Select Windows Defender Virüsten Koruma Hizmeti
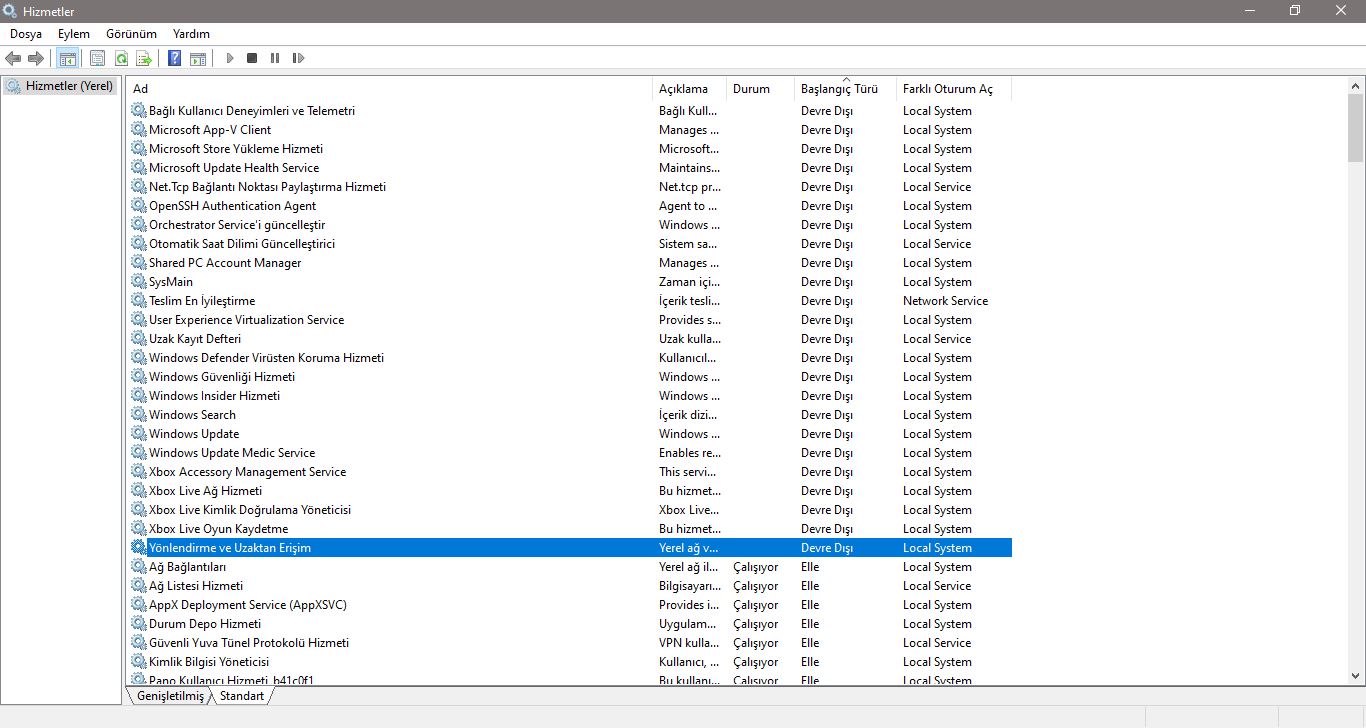This screenshot has width=1366, height=728. pos(570,358)
